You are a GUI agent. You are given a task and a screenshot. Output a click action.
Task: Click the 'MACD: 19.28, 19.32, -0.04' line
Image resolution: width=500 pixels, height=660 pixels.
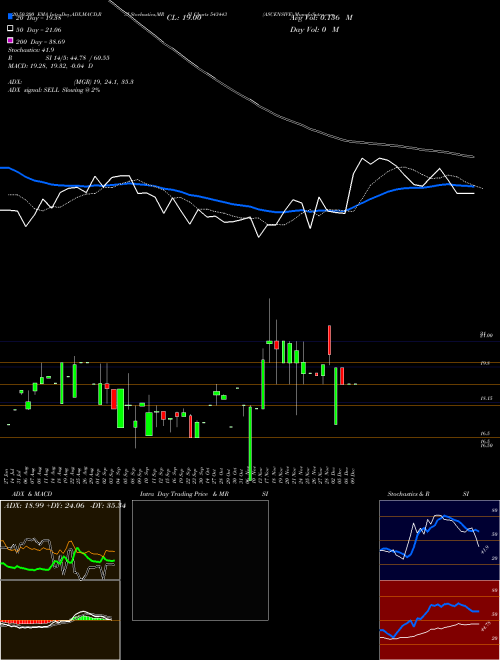pyautogui.click(x=51, y=66)
